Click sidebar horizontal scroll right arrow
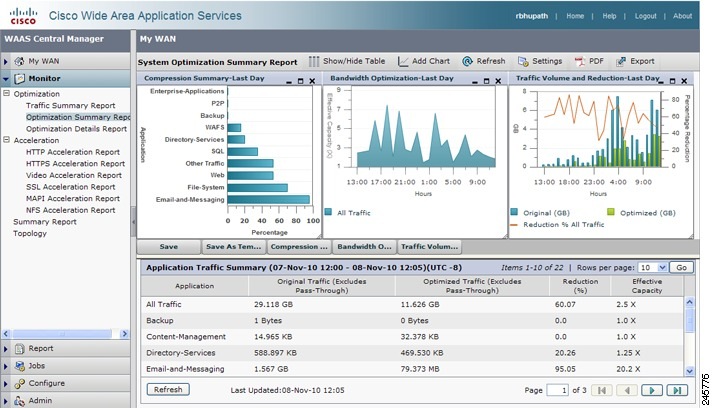 pyautogui.click(x=124, y=334)
